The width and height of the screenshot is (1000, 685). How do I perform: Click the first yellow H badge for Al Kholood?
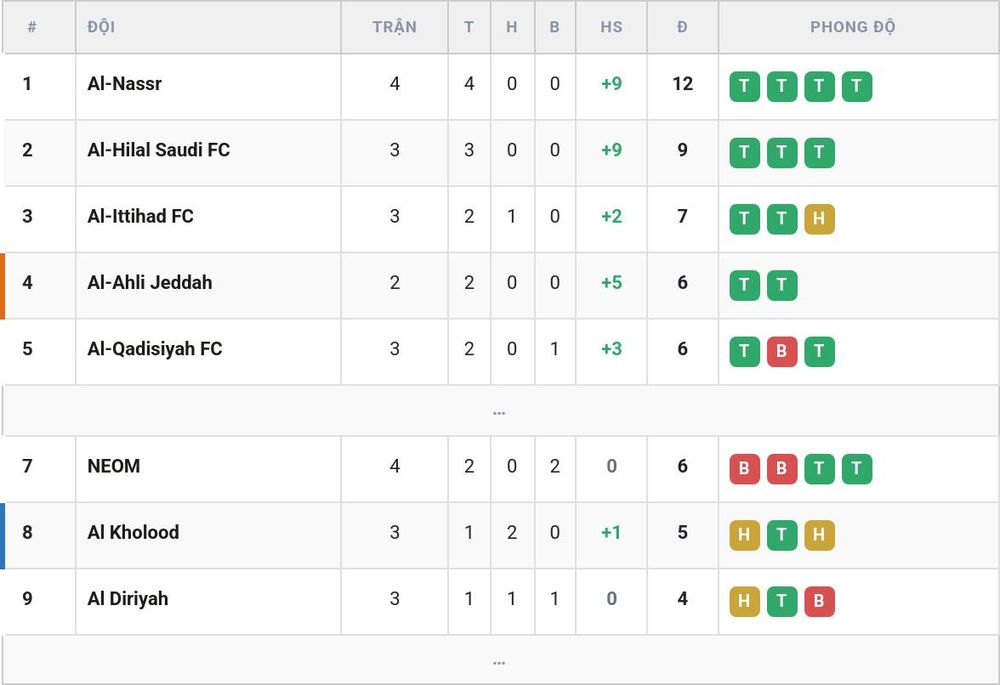coord(744,535)
